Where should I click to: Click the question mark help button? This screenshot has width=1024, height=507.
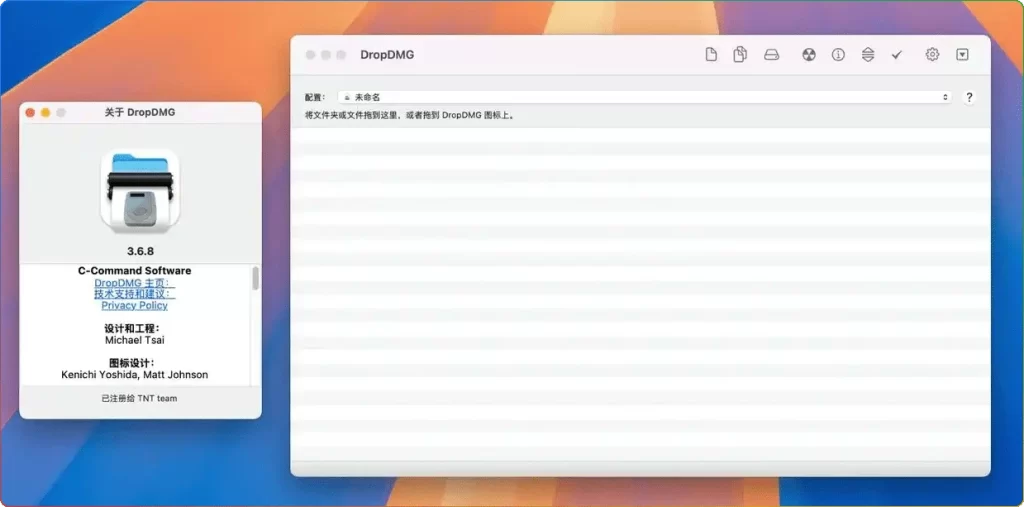click(x=969, y=97)
